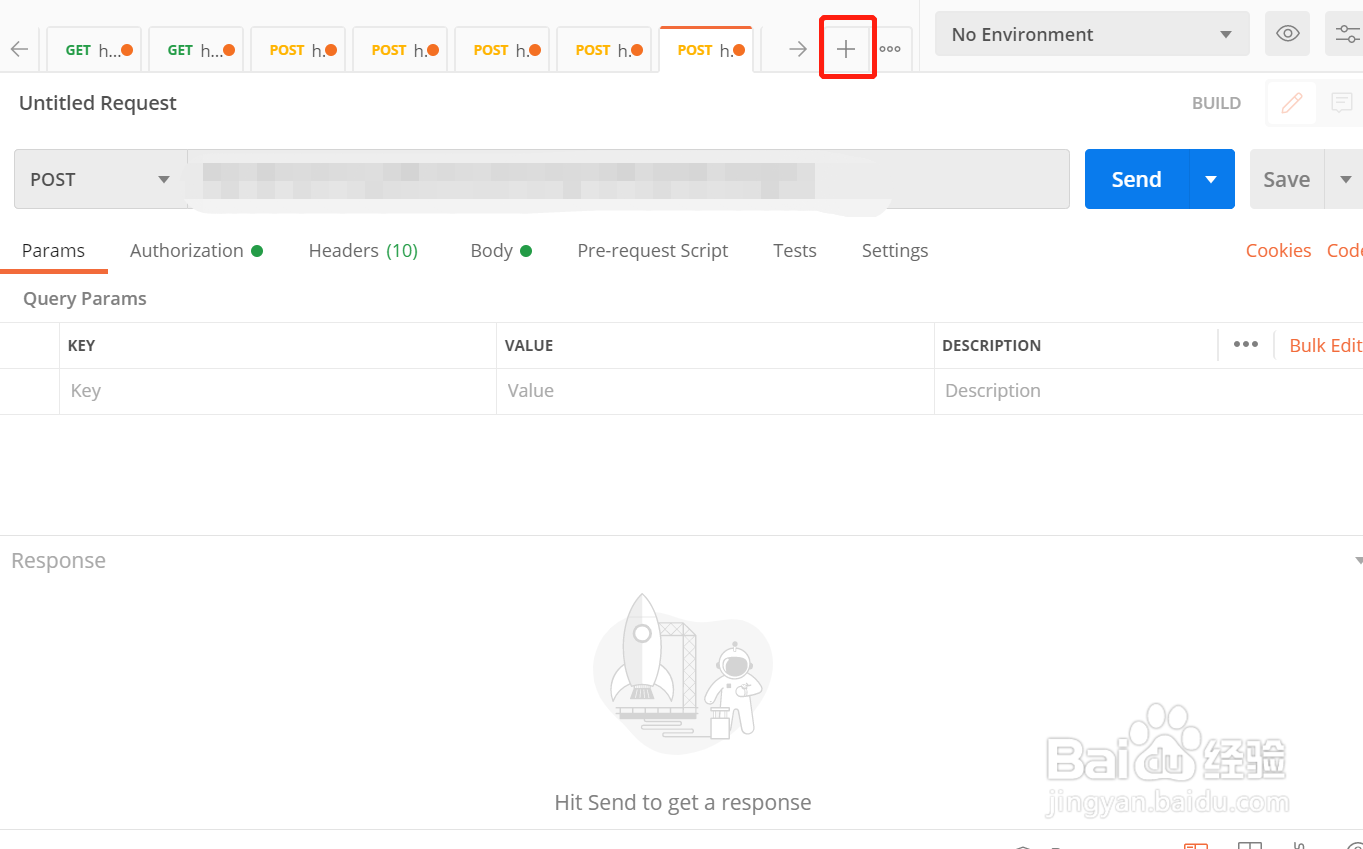Click the three-dots tab options icon

click(x=890, y=49)
